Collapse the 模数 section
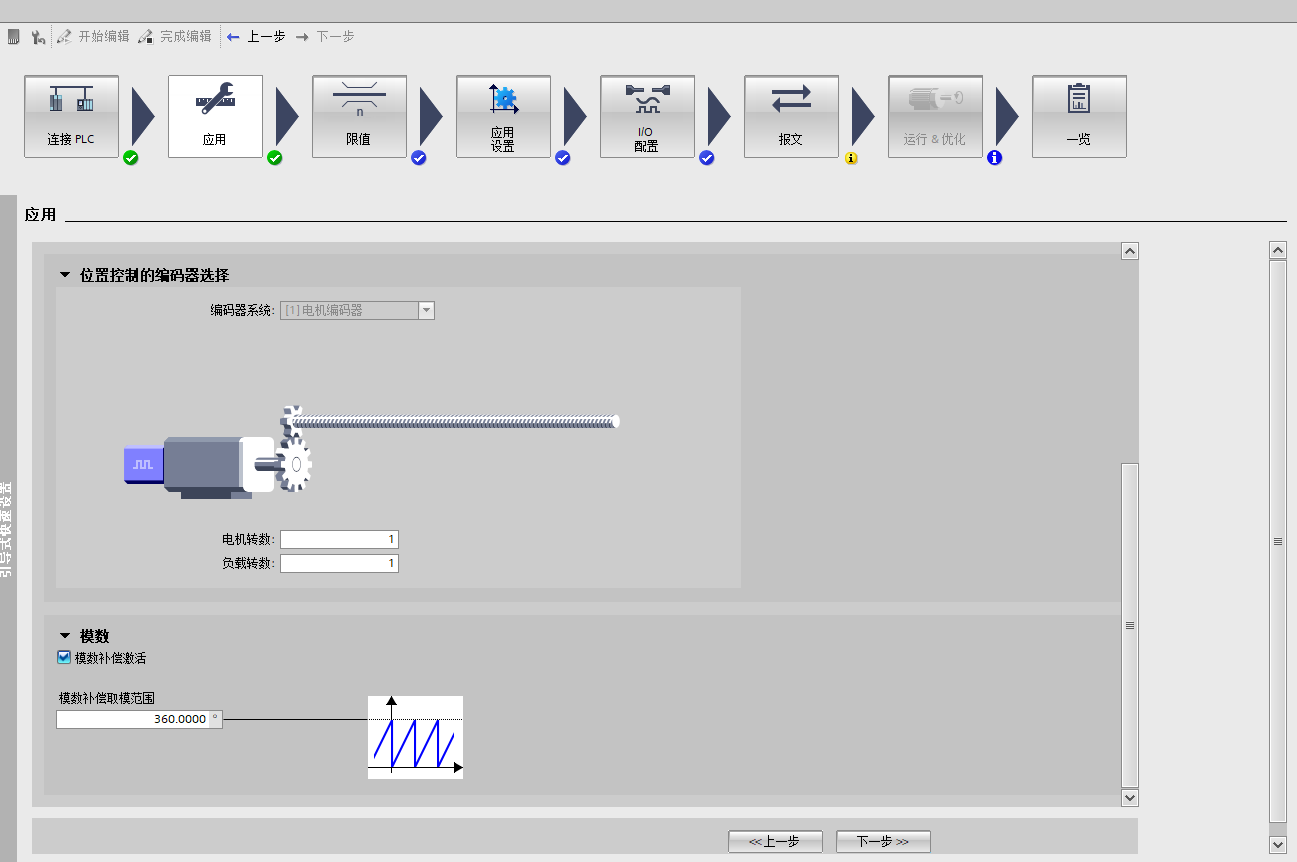Image resolution: width=1297 pixels, height=862 pixels. point(65,636)
